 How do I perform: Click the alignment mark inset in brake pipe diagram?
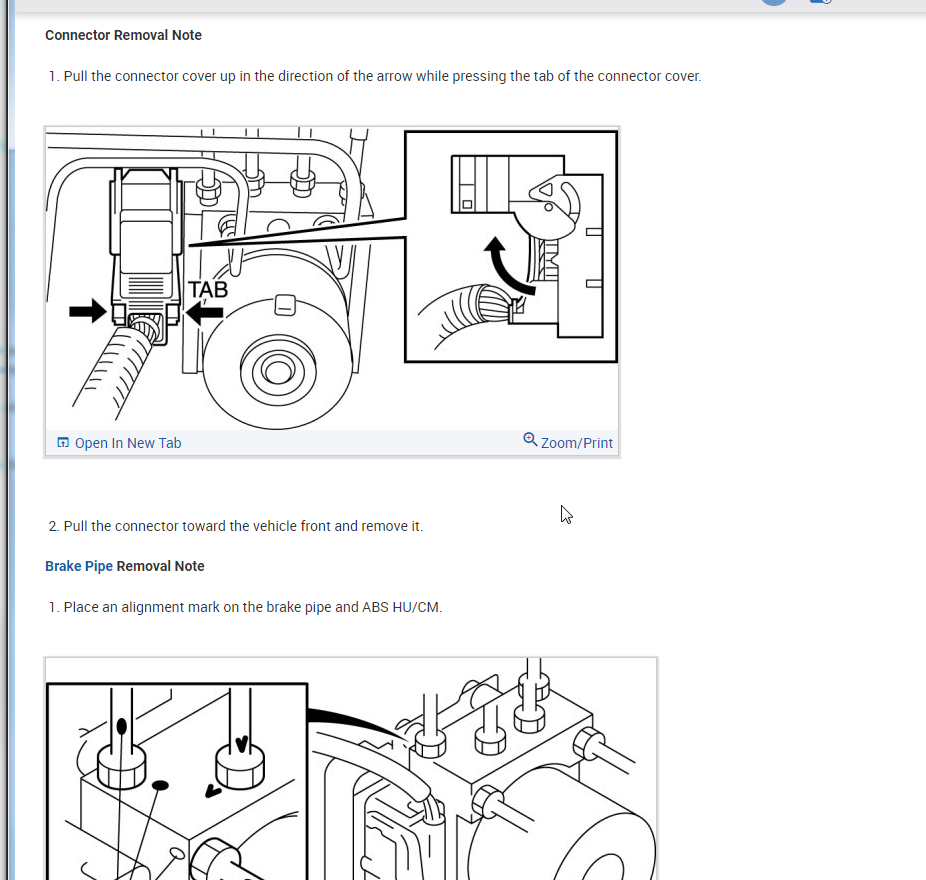pyautogui.click(x=177, y=781)
